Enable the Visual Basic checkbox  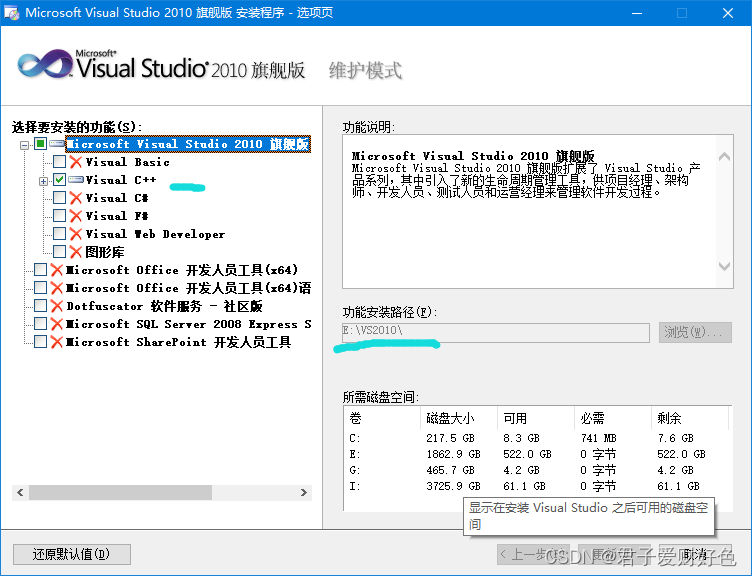tap(59, 162)
